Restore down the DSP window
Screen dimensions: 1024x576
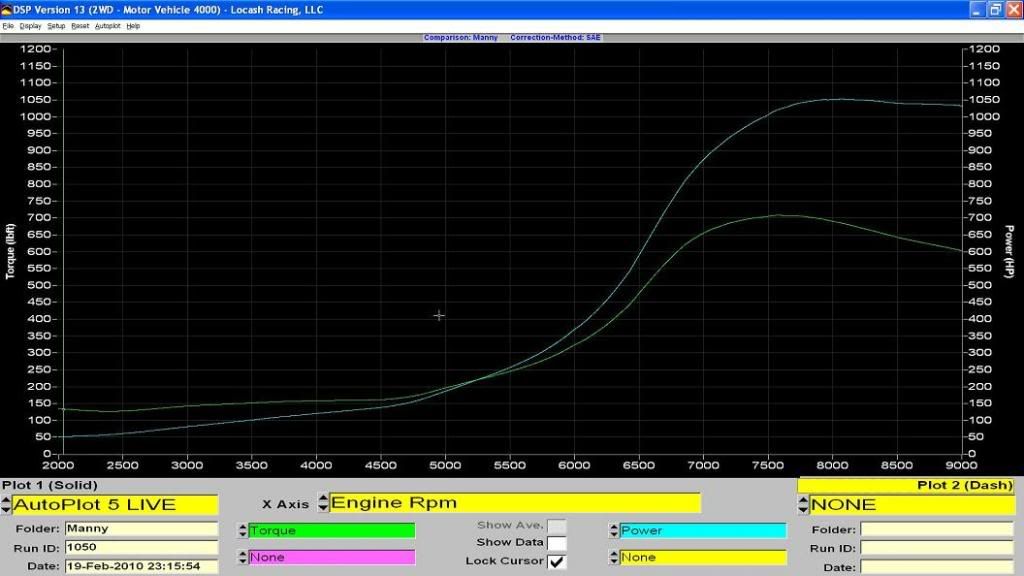point(995,10)
